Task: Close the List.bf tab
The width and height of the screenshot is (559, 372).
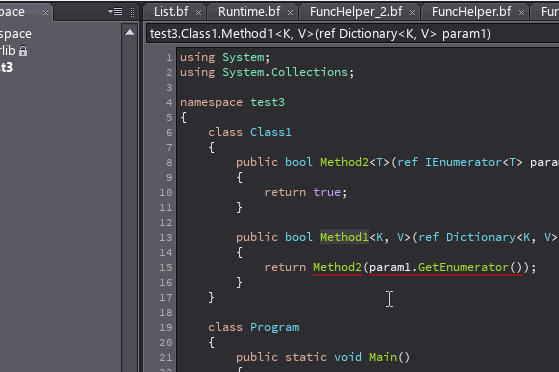Action: (199, 13)
